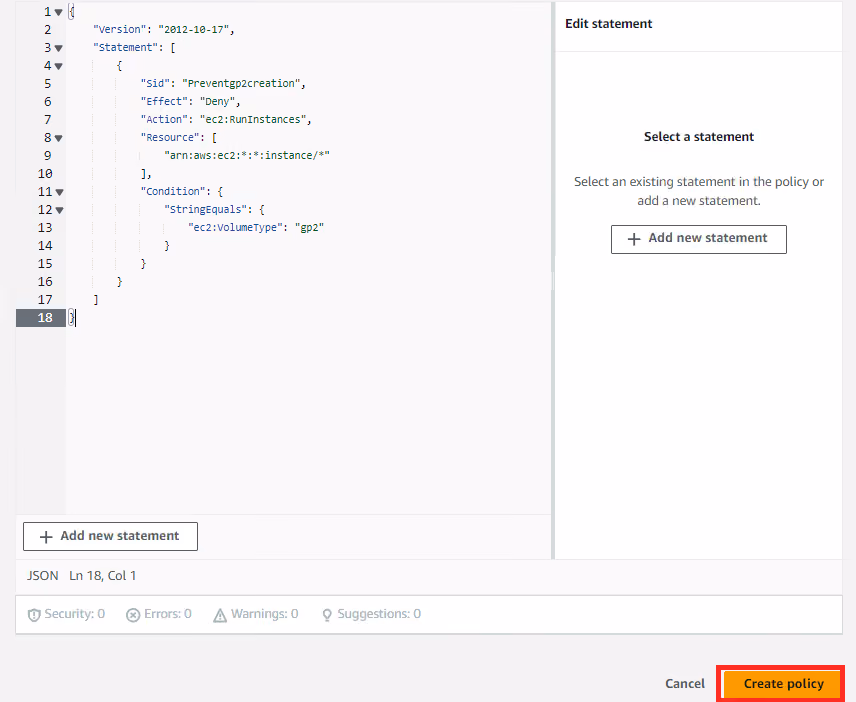Viewport: 856px width, 702px height.
Task: Click Add new statement below the editor
Action: [x=110, y=537]
